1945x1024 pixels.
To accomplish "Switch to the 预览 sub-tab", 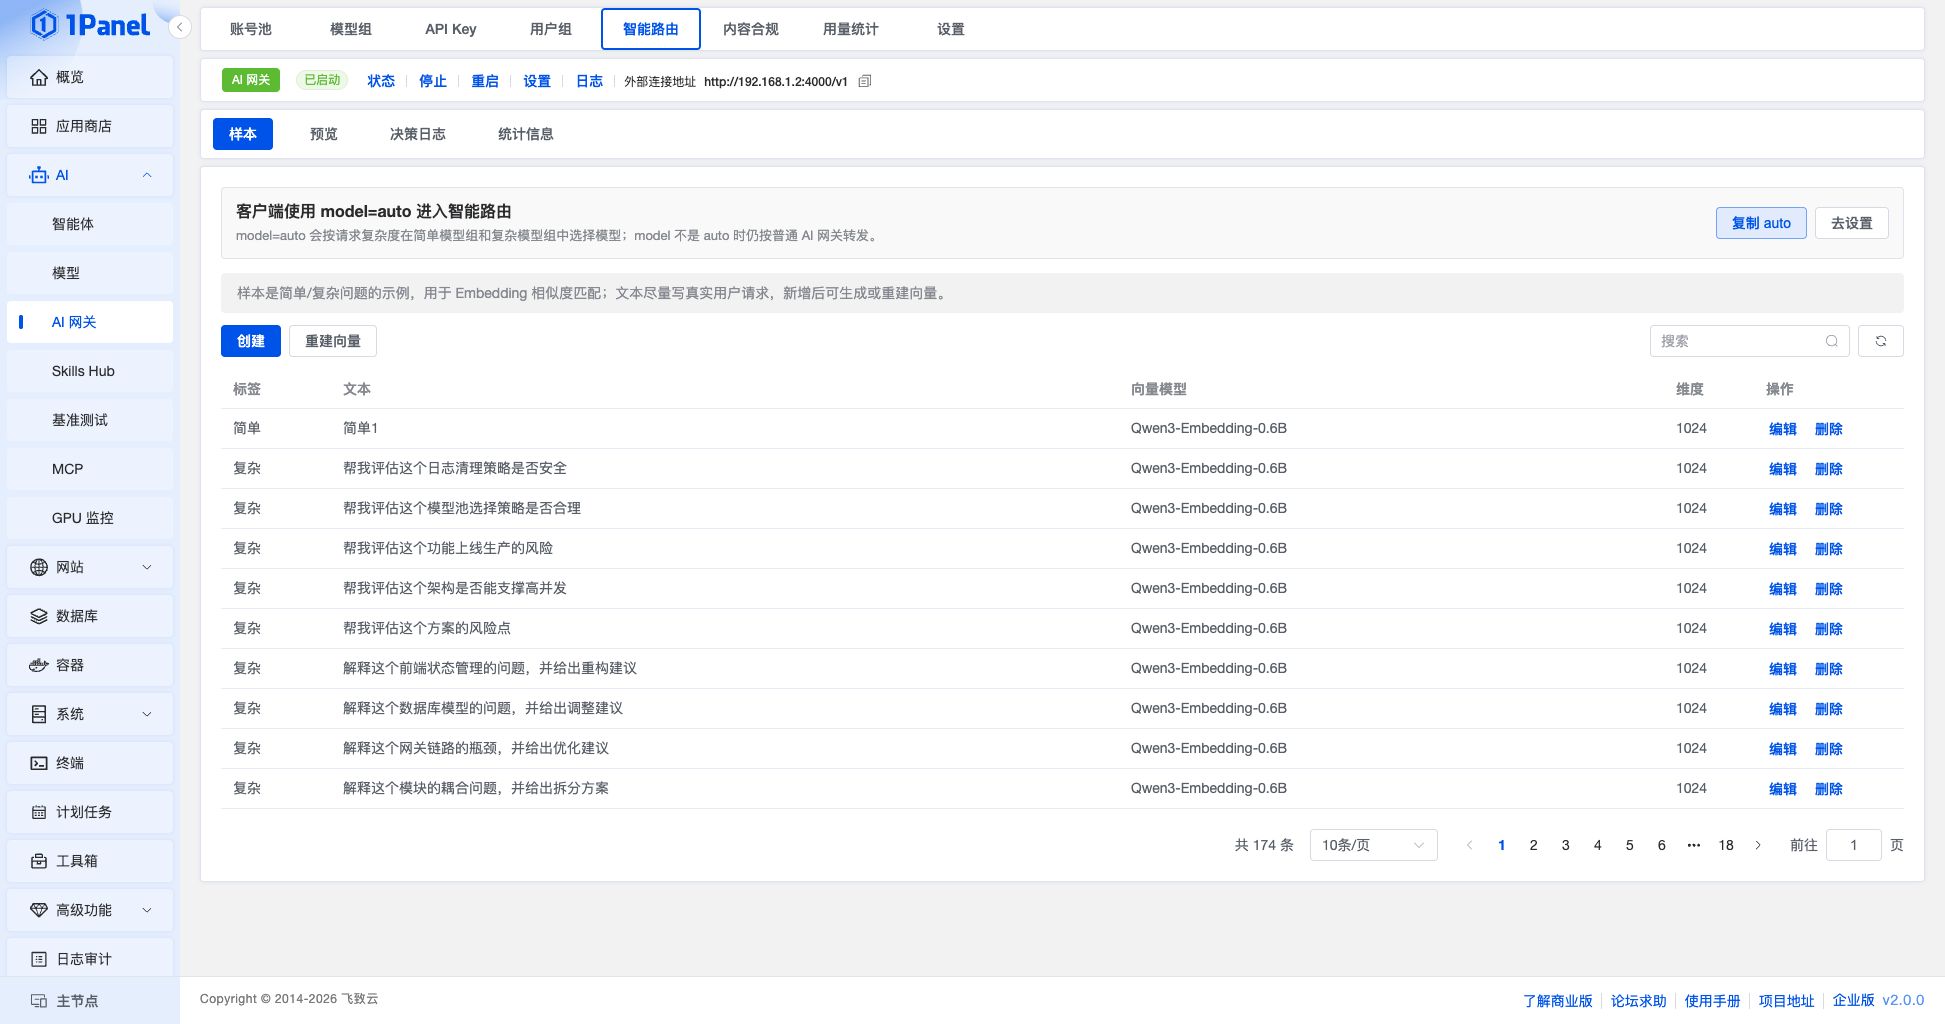I will 324,134.
